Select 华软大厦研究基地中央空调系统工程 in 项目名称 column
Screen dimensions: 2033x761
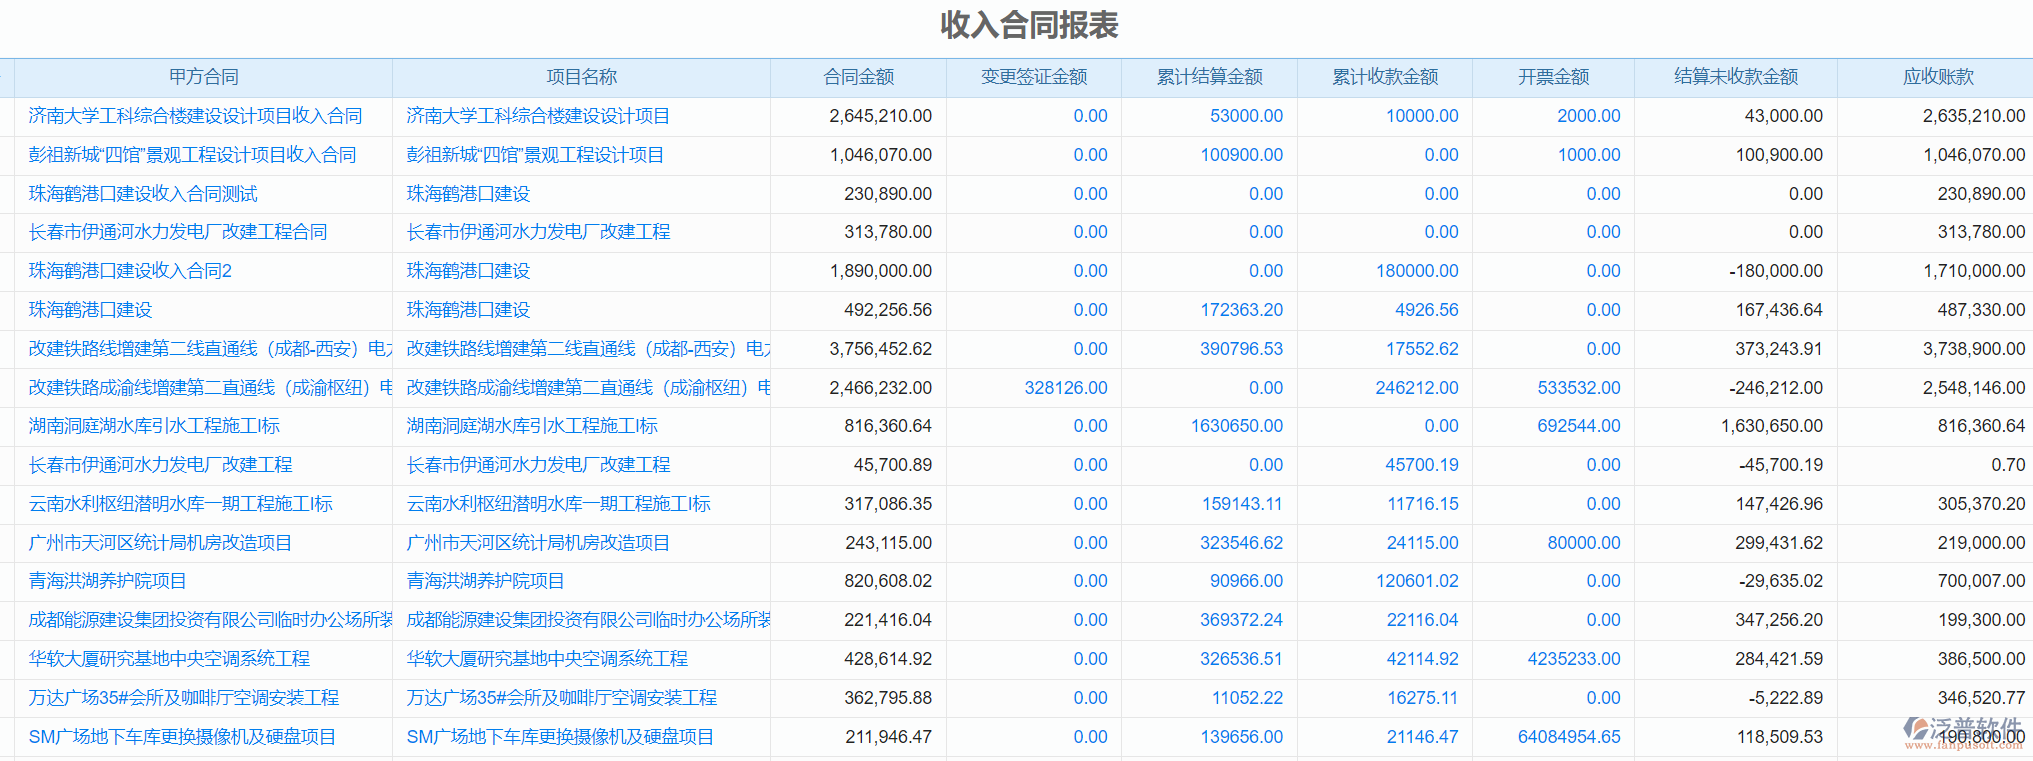(x=547, y=659)
